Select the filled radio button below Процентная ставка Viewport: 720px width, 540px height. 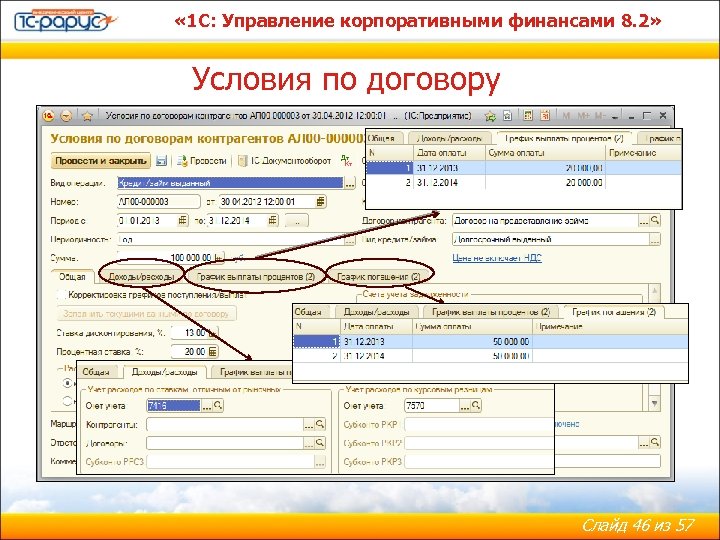(x=68, y=382)
